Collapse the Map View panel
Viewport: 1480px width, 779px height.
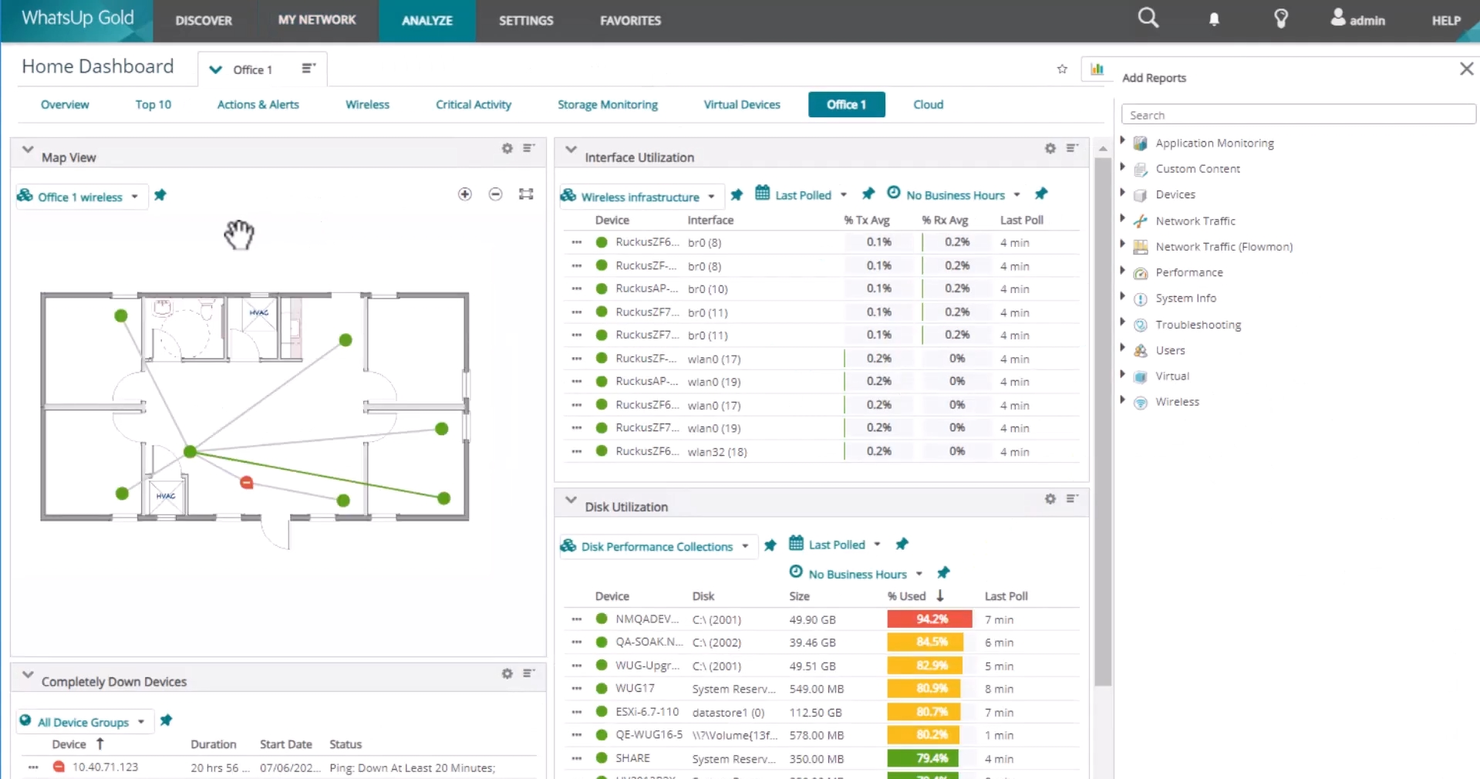click(28, 150)
